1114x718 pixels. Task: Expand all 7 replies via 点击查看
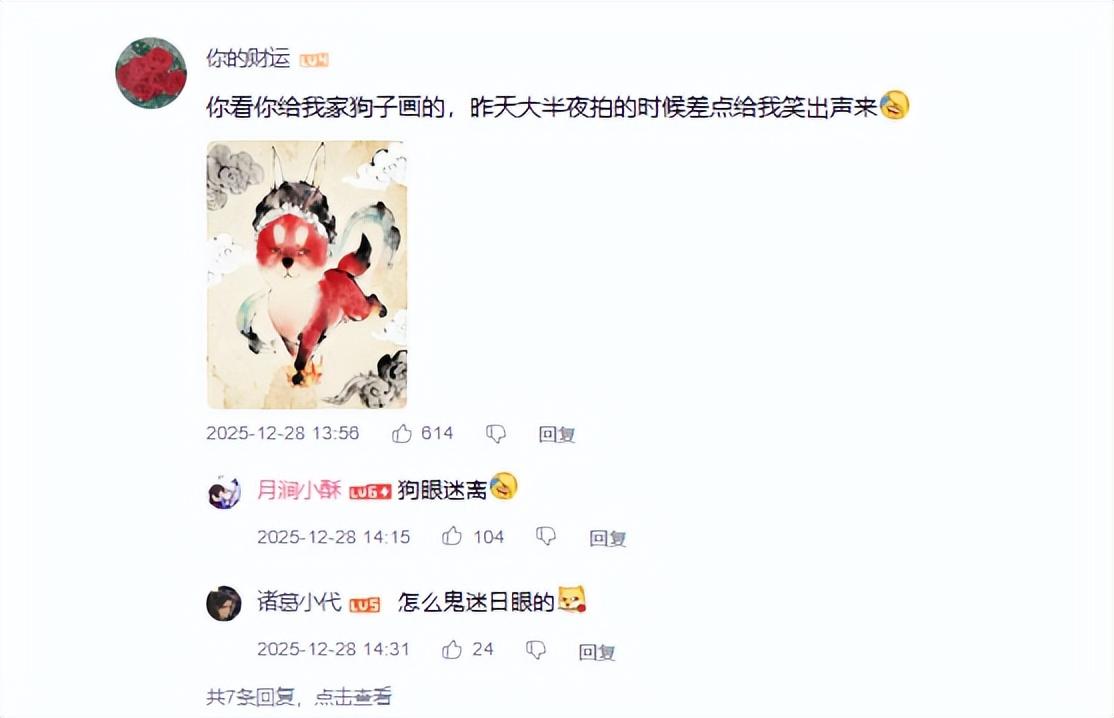pos(353,697)
